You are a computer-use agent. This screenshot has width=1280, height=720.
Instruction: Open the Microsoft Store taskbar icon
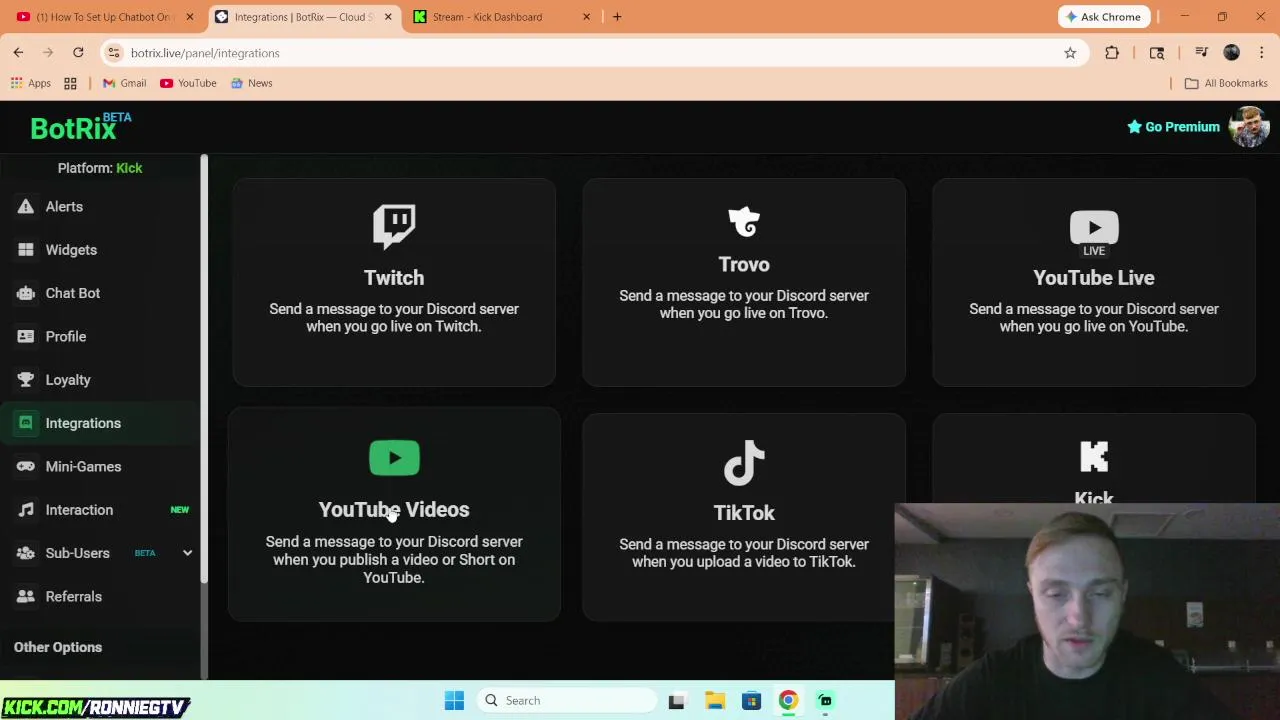point(751,701)
